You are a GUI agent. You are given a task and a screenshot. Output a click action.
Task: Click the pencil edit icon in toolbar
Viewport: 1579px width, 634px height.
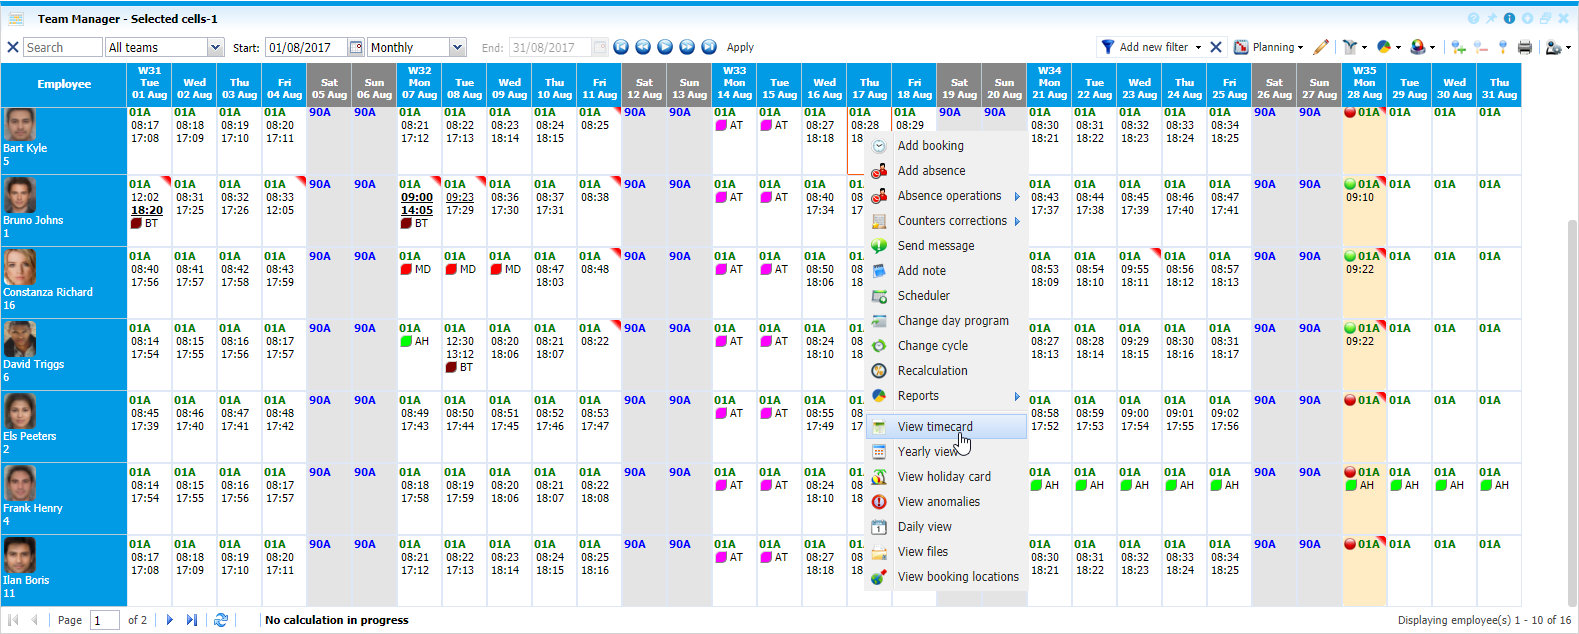[1321, 47]
